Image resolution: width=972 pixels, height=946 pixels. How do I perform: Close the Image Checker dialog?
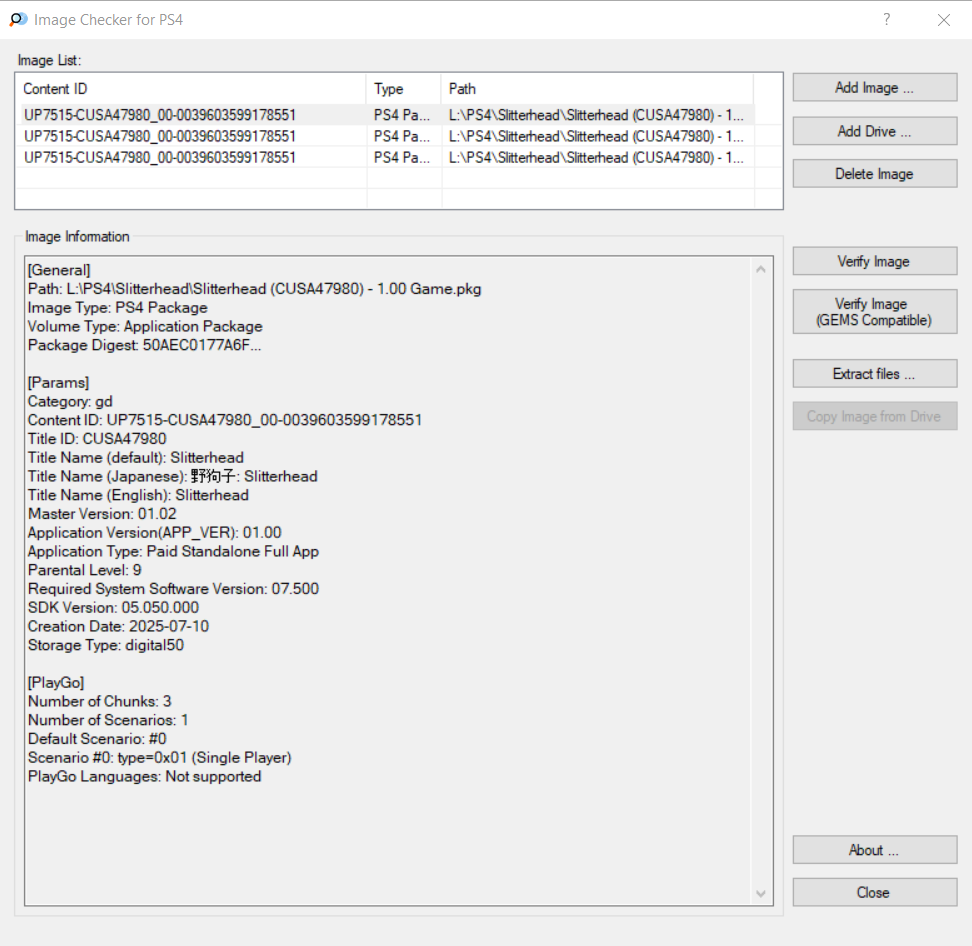click(x=875, y=893)
